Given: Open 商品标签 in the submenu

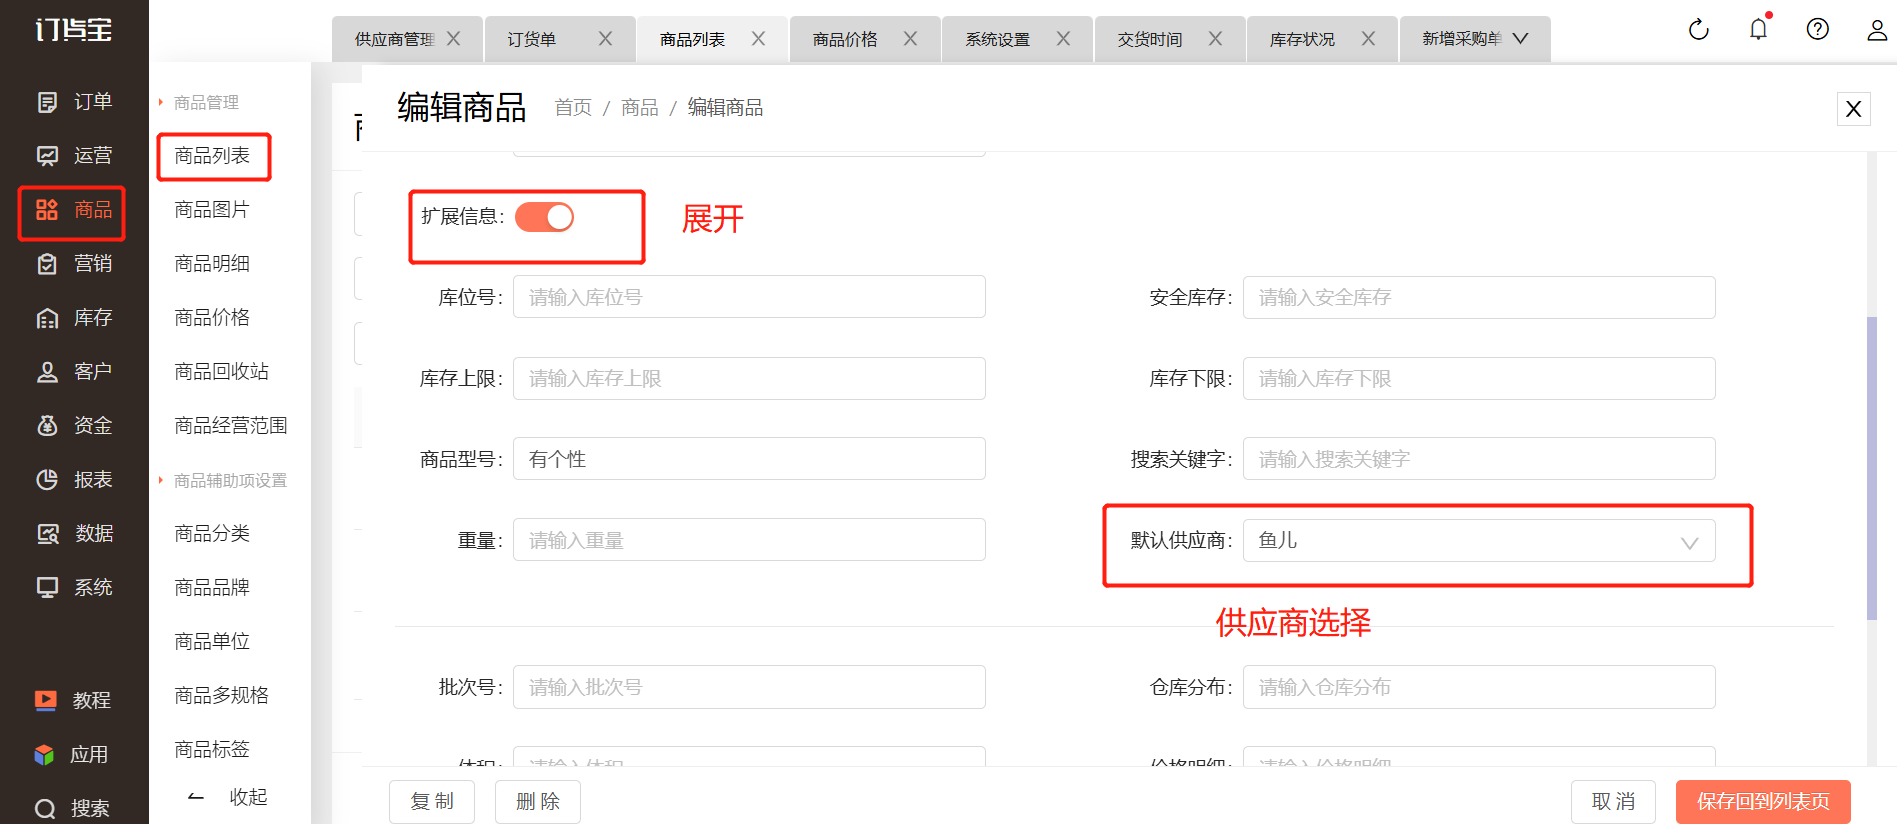Looking at the screenshot, I should (212, 750).
